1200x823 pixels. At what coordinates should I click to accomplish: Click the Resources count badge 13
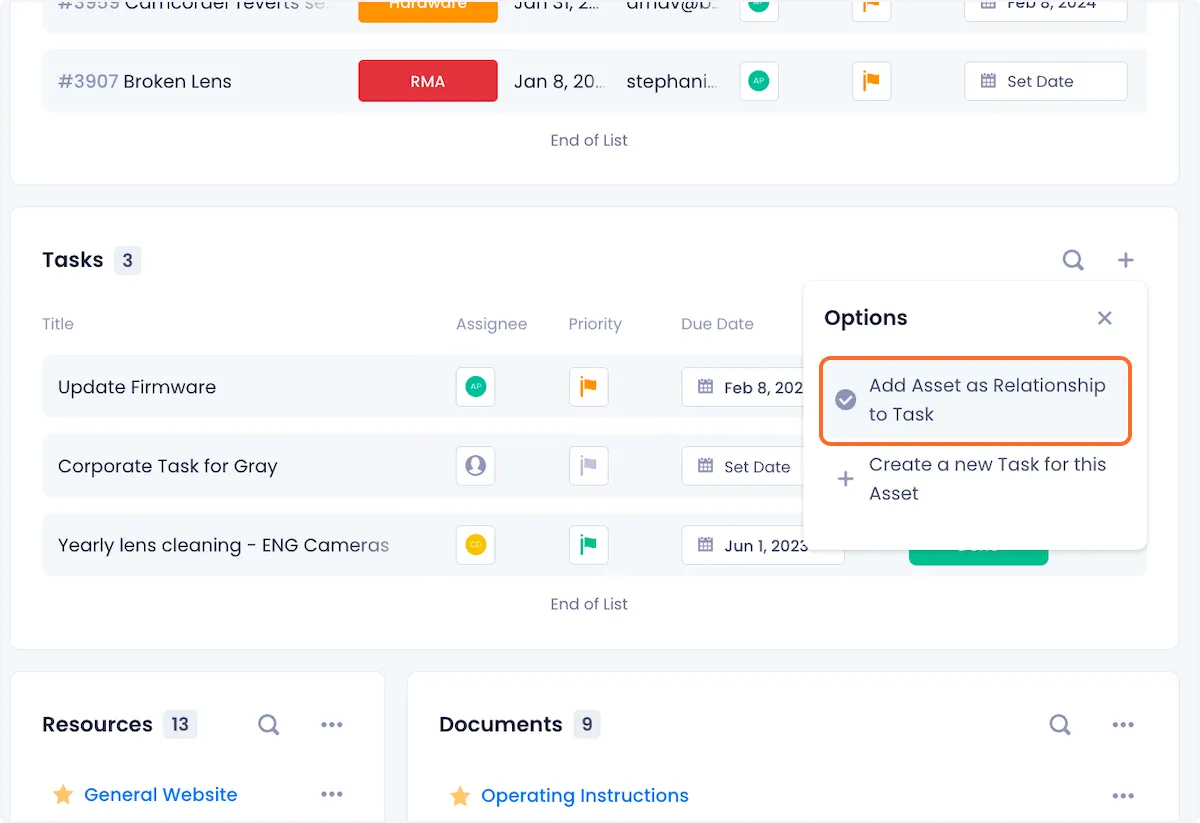point(180,724)
